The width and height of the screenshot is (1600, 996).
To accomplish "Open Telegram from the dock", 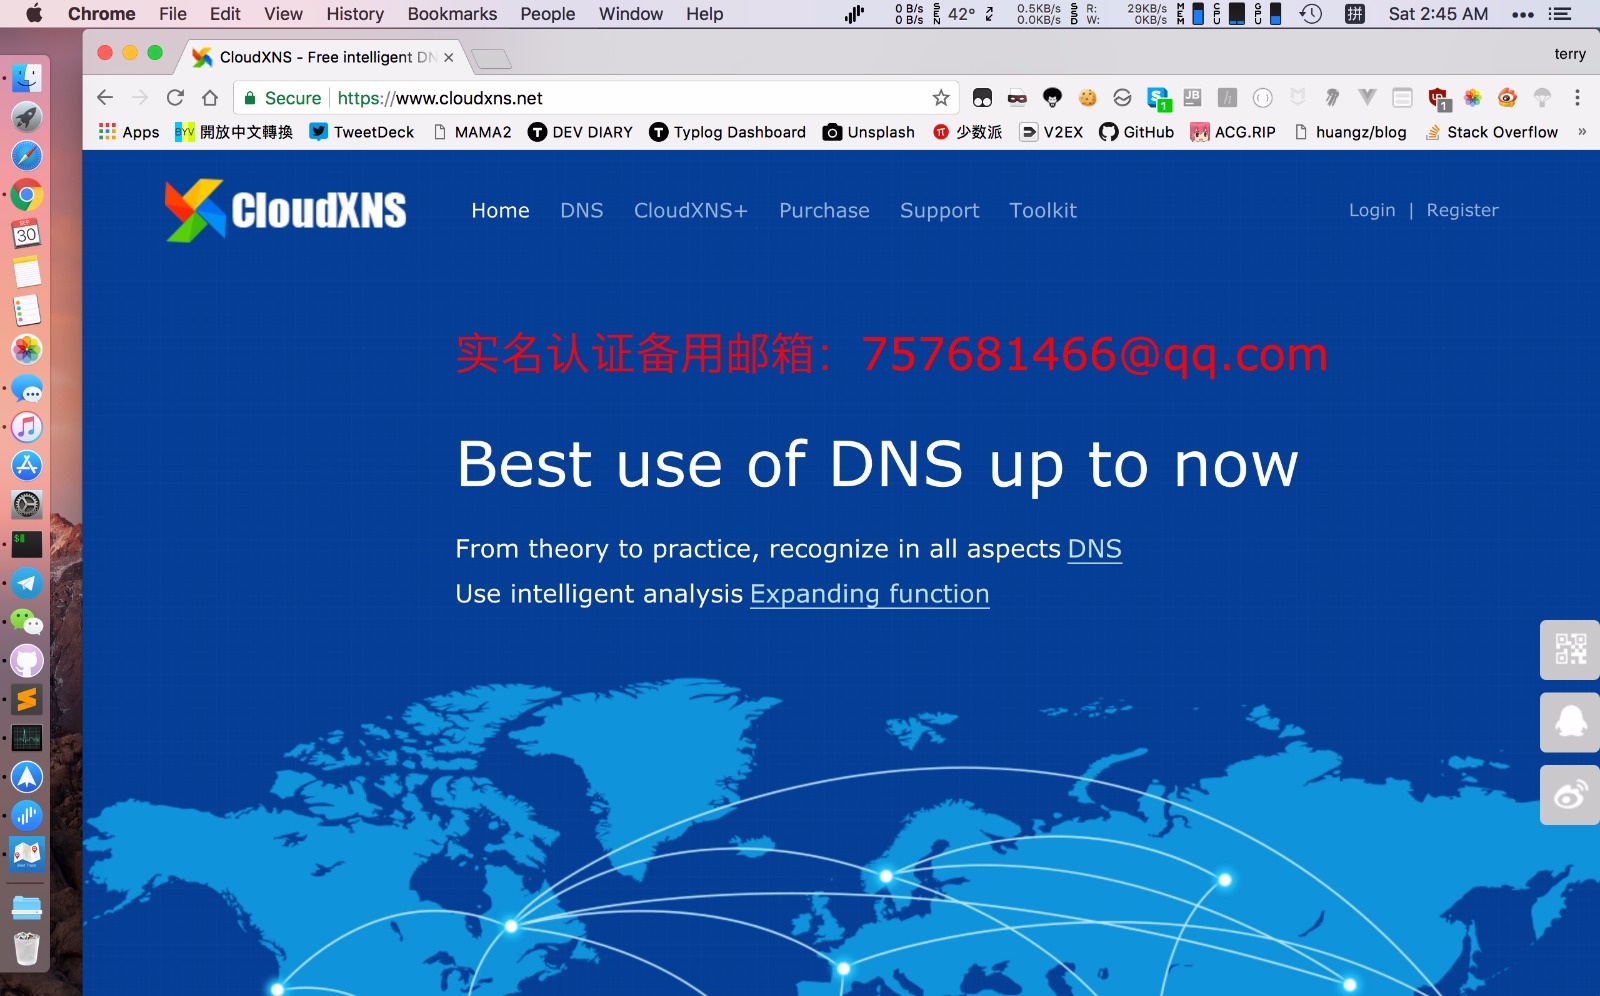I will tap(27, 583).
